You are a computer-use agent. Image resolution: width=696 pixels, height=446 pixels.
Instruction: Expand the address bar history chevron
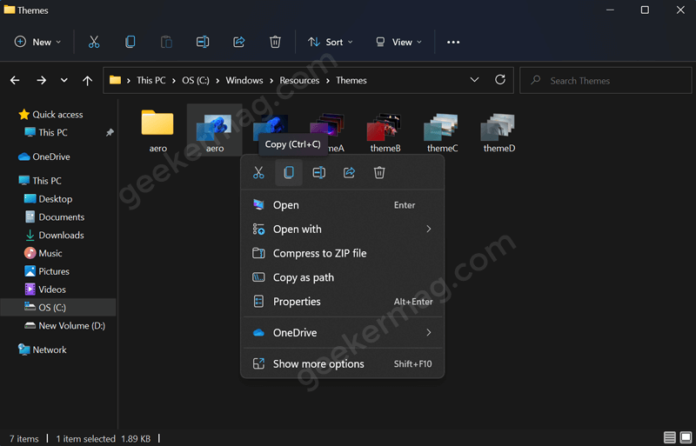pyautogui.click(x=474, y=80)
